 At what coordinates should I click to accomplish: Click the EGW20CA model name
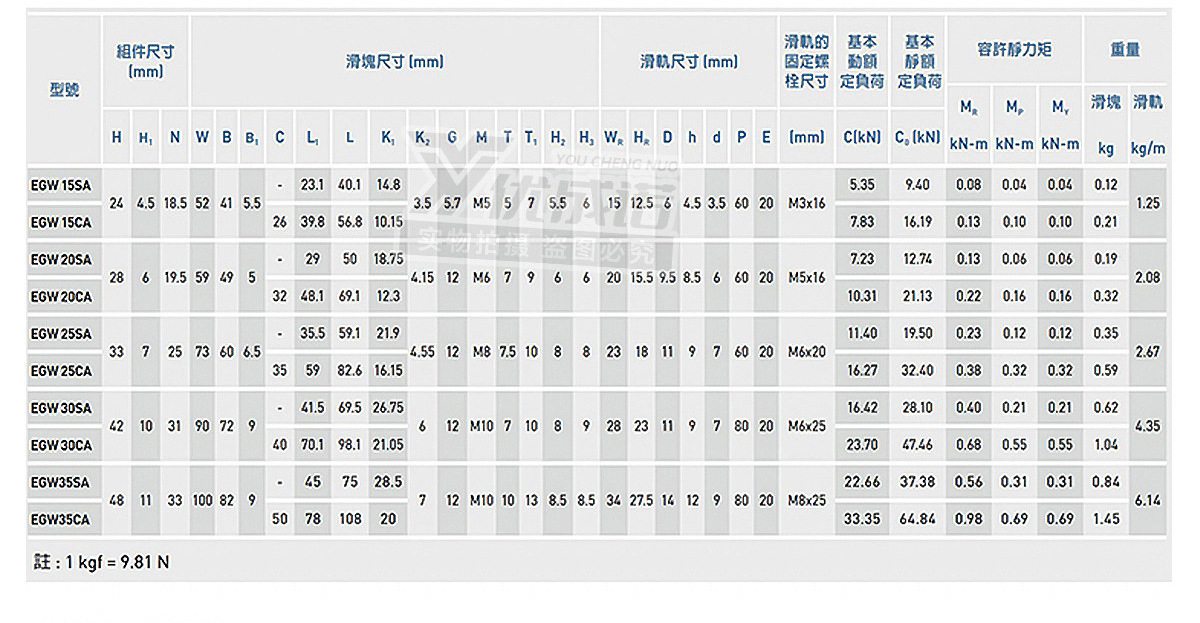coord(61,296)
